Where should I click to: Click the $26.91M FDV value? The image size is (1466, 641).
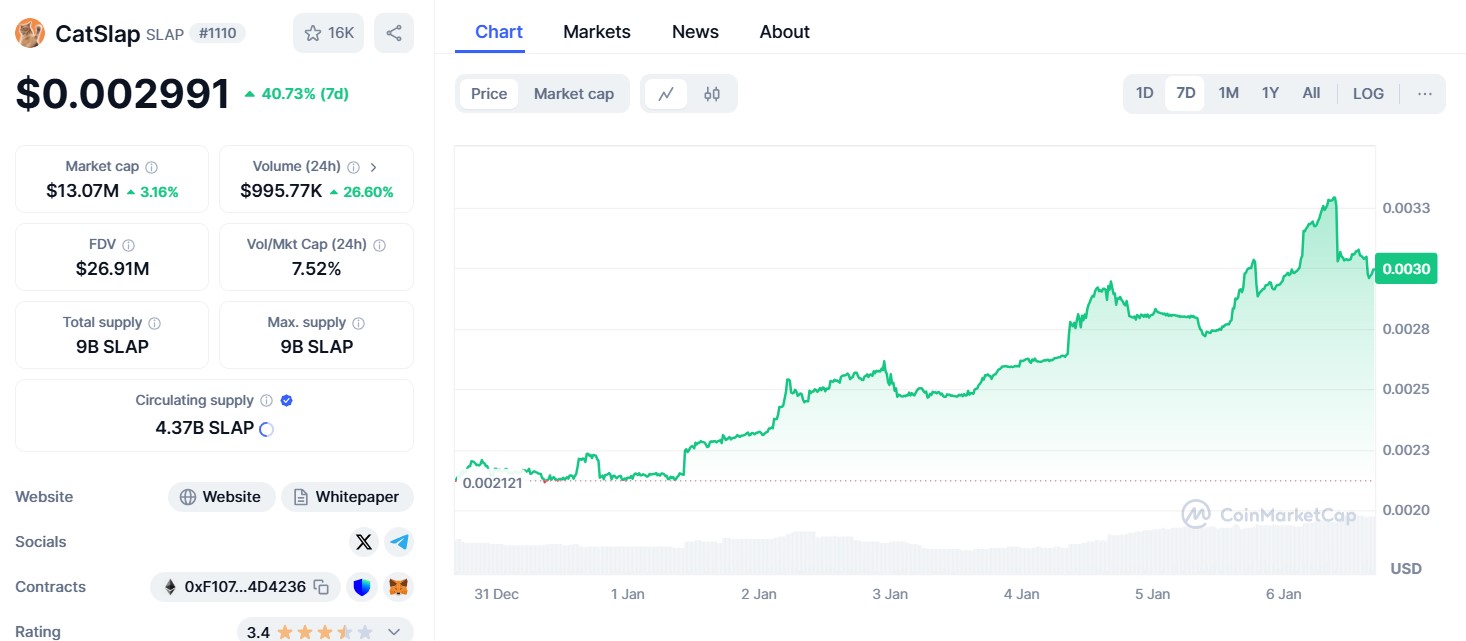[112, 269]
